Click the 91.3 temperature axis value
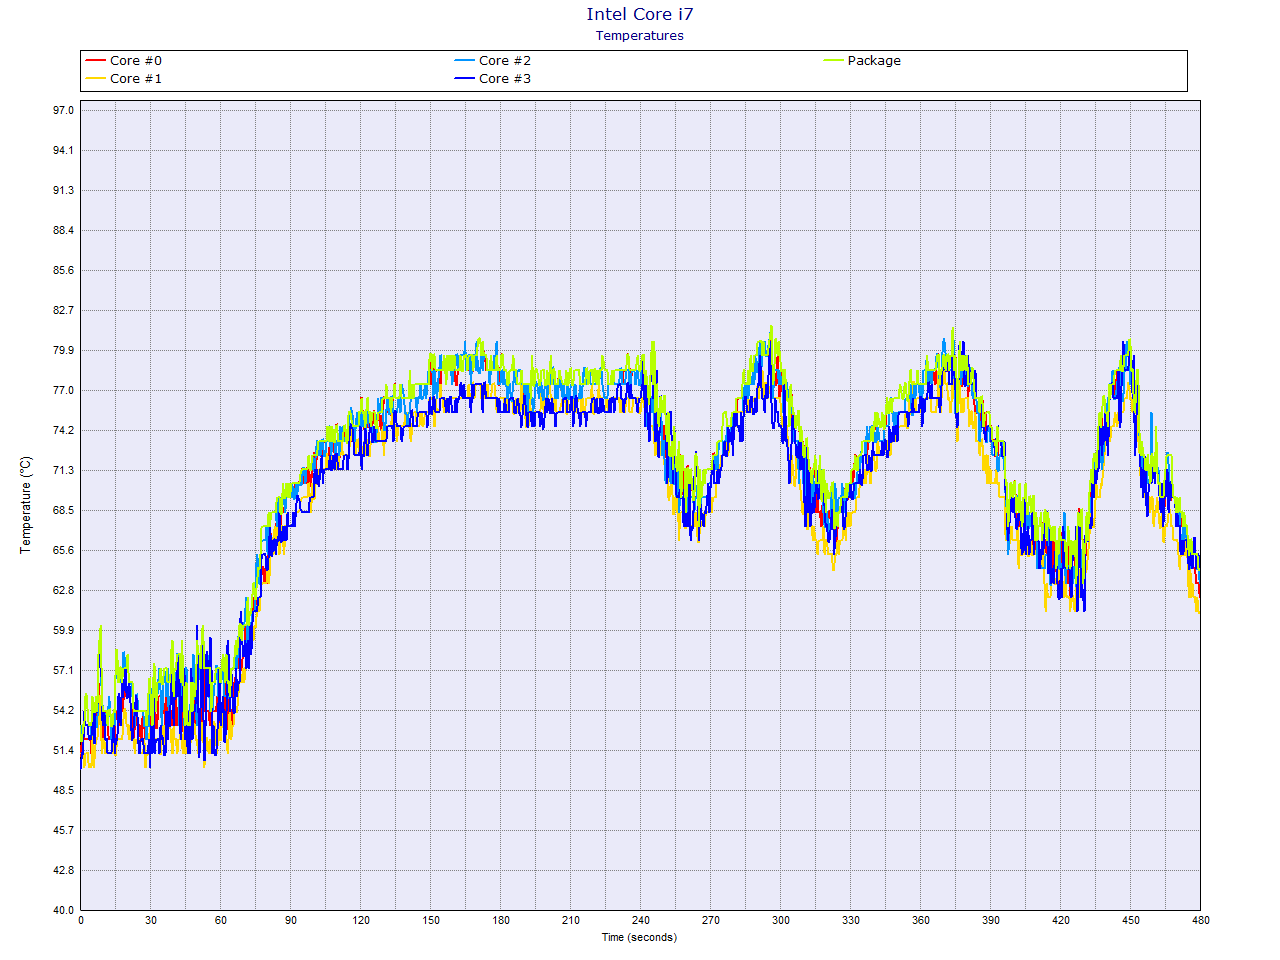 click(63, 190)
